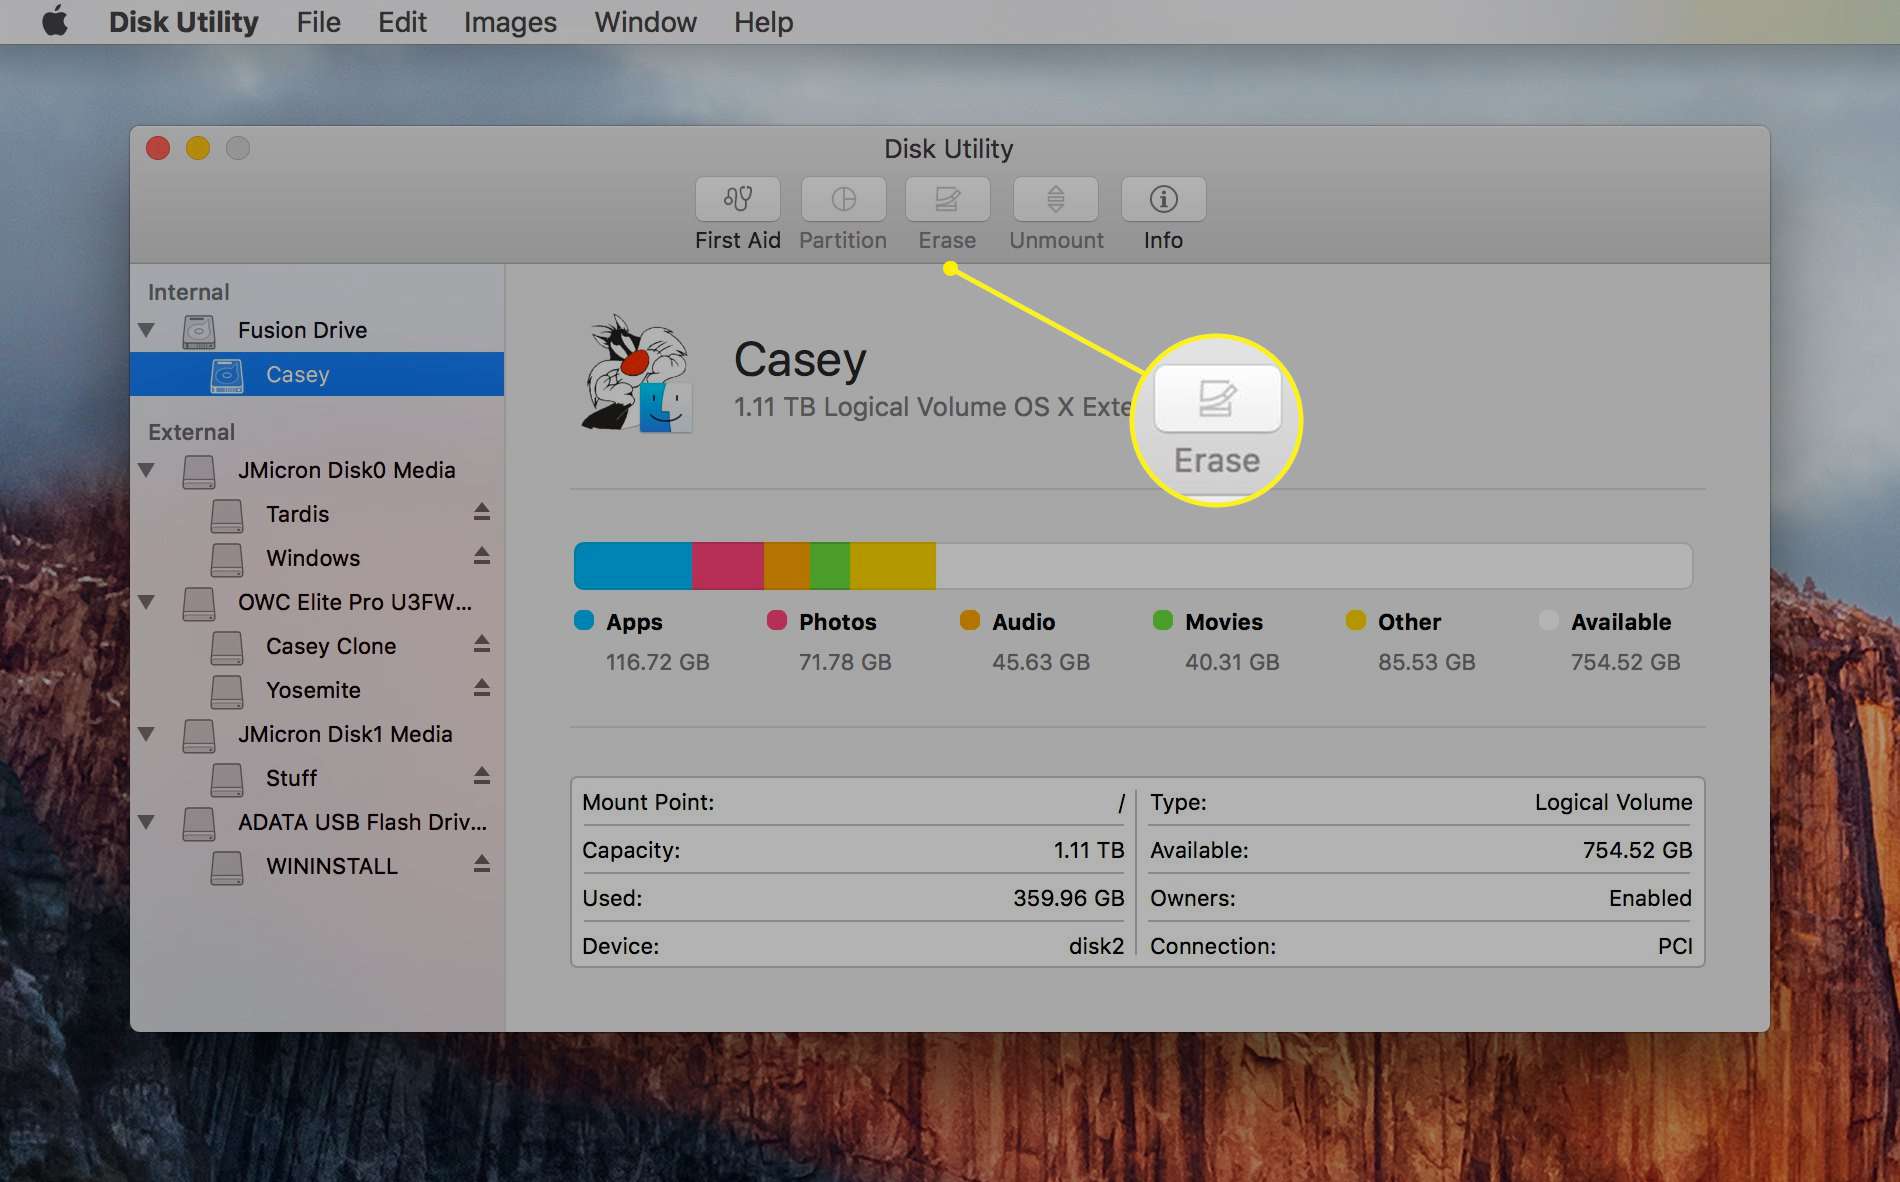Collapse the Fusion Drive tree
Image resolution: width=1900 pixels, height=1182 pixels.
pyautogui.click(x=147, y=330)
